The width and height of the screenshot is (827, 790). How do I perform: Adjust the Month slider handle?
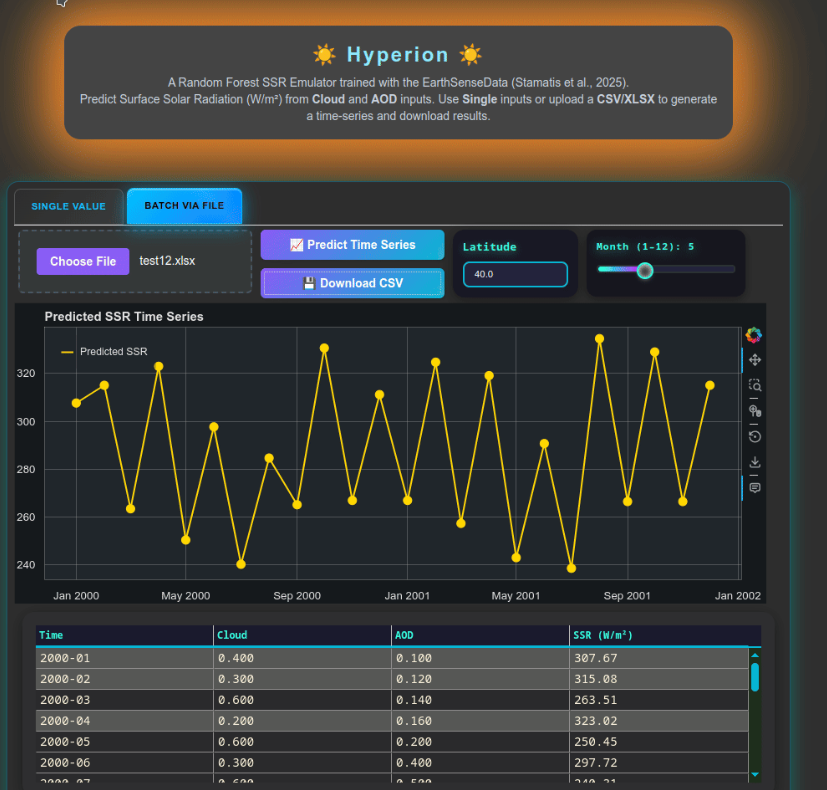coord(645,270)
